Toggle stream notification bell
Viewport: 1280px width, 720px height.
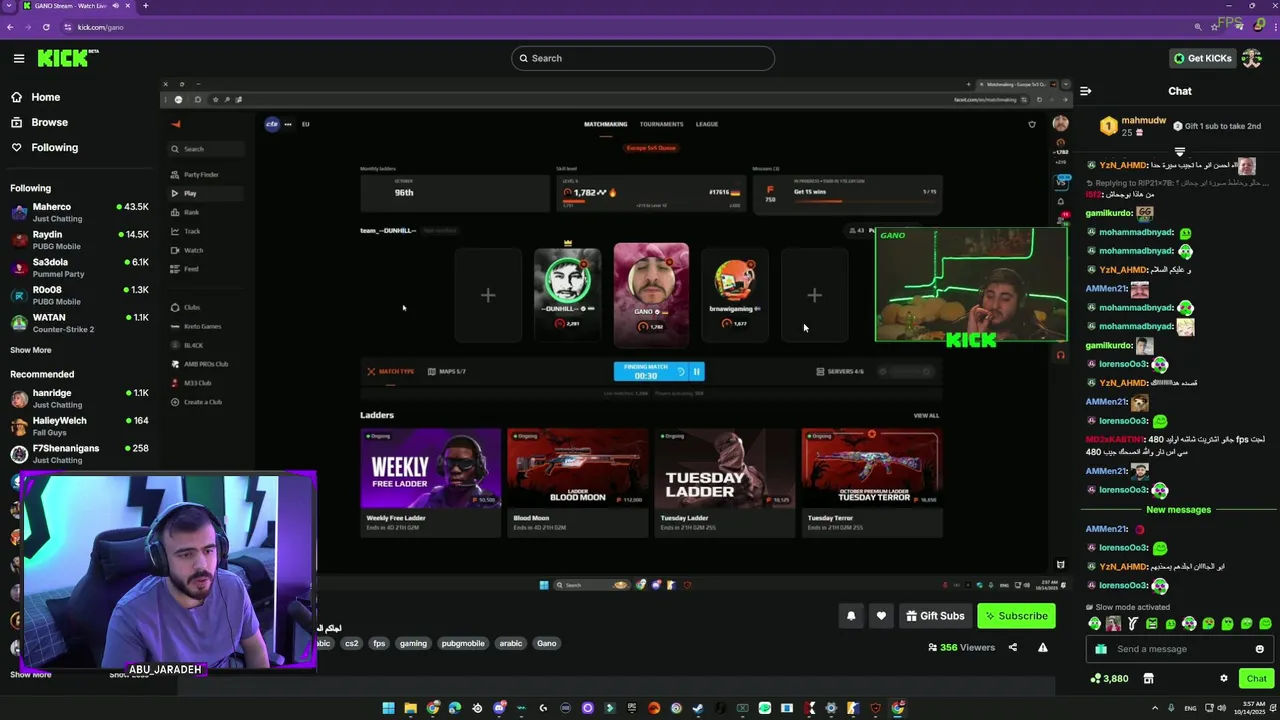(851, 616)
